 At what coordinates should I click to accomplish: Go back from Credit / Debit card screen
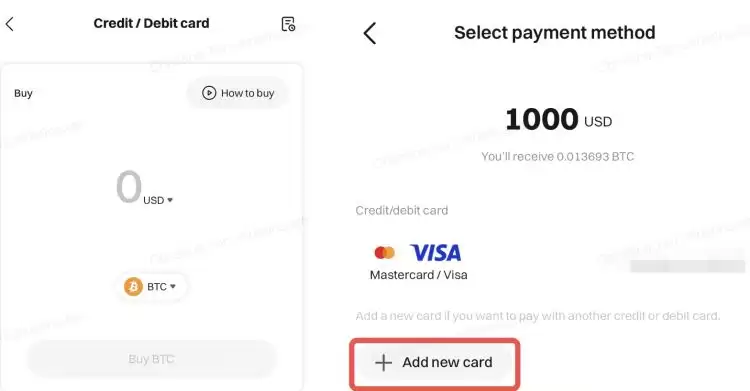tap(10, 23)
